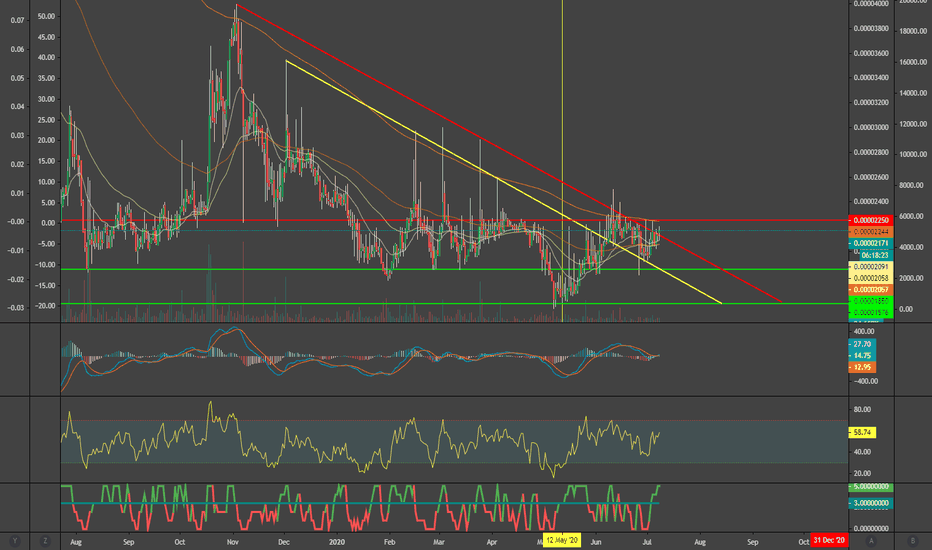Screen dimensions: 932x550
Task: Select the green 0.00001576 price label
Action: coord(871,313)
